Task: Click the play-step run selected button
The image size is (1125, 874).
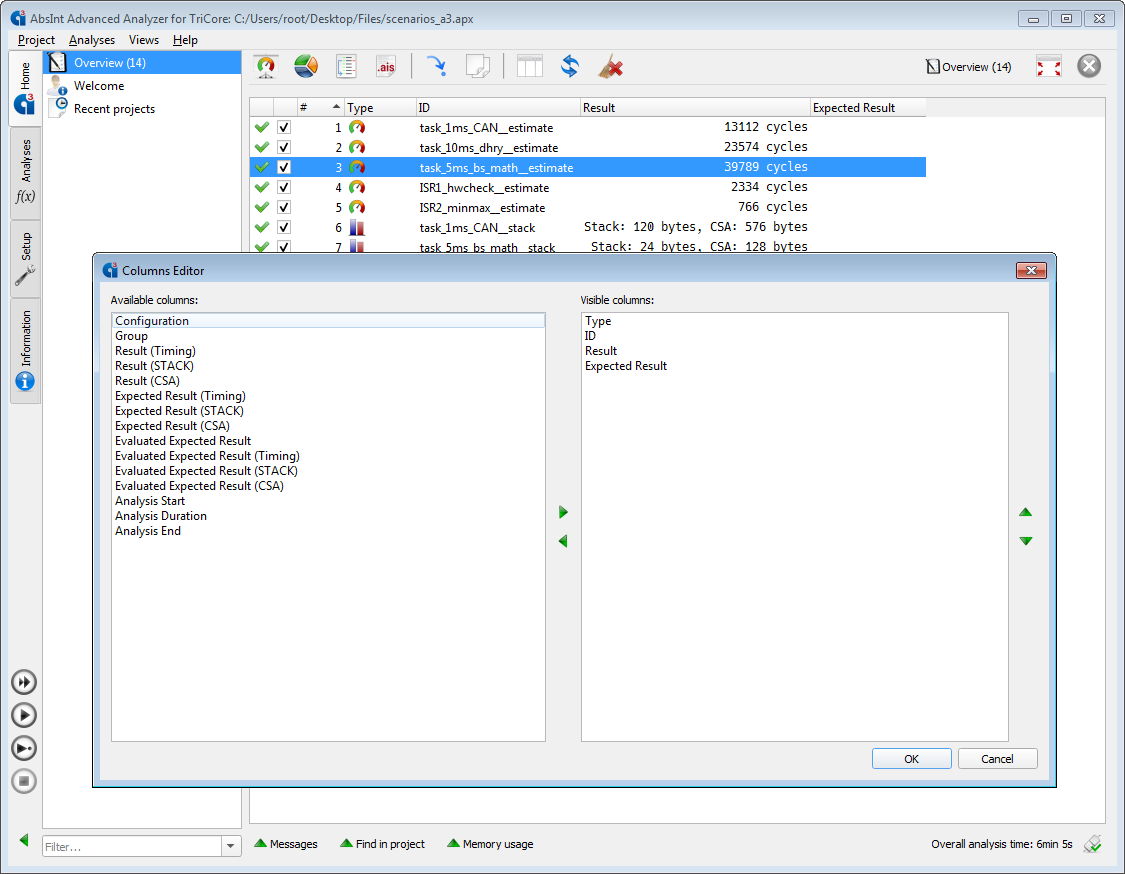Action: (x=24, y=748)
